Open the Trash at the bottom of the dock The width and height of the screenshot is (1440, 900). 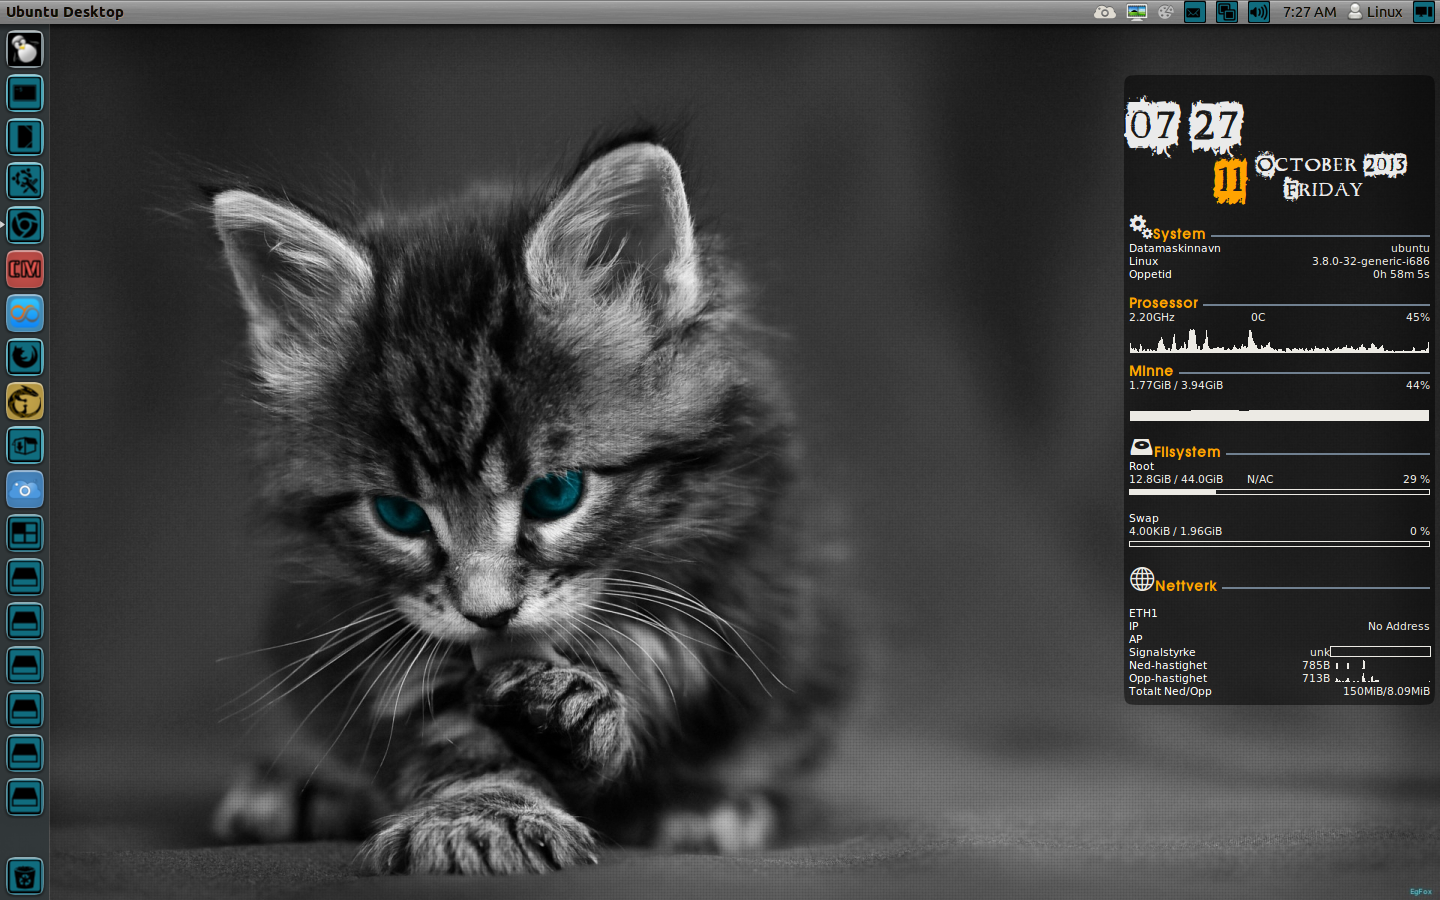pyautogui.click(x=25, y=877)
